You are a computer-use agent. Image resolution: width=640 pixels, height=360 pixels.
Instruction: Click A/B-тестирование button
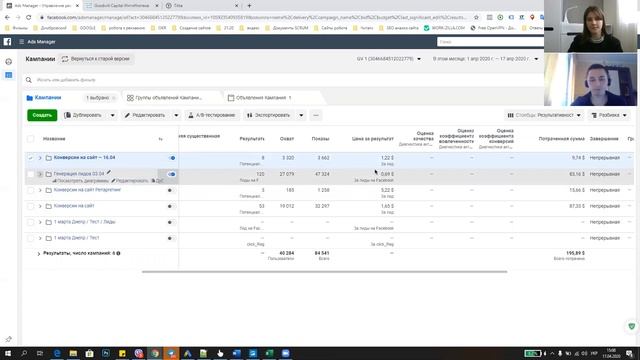[x=211, y=116]
